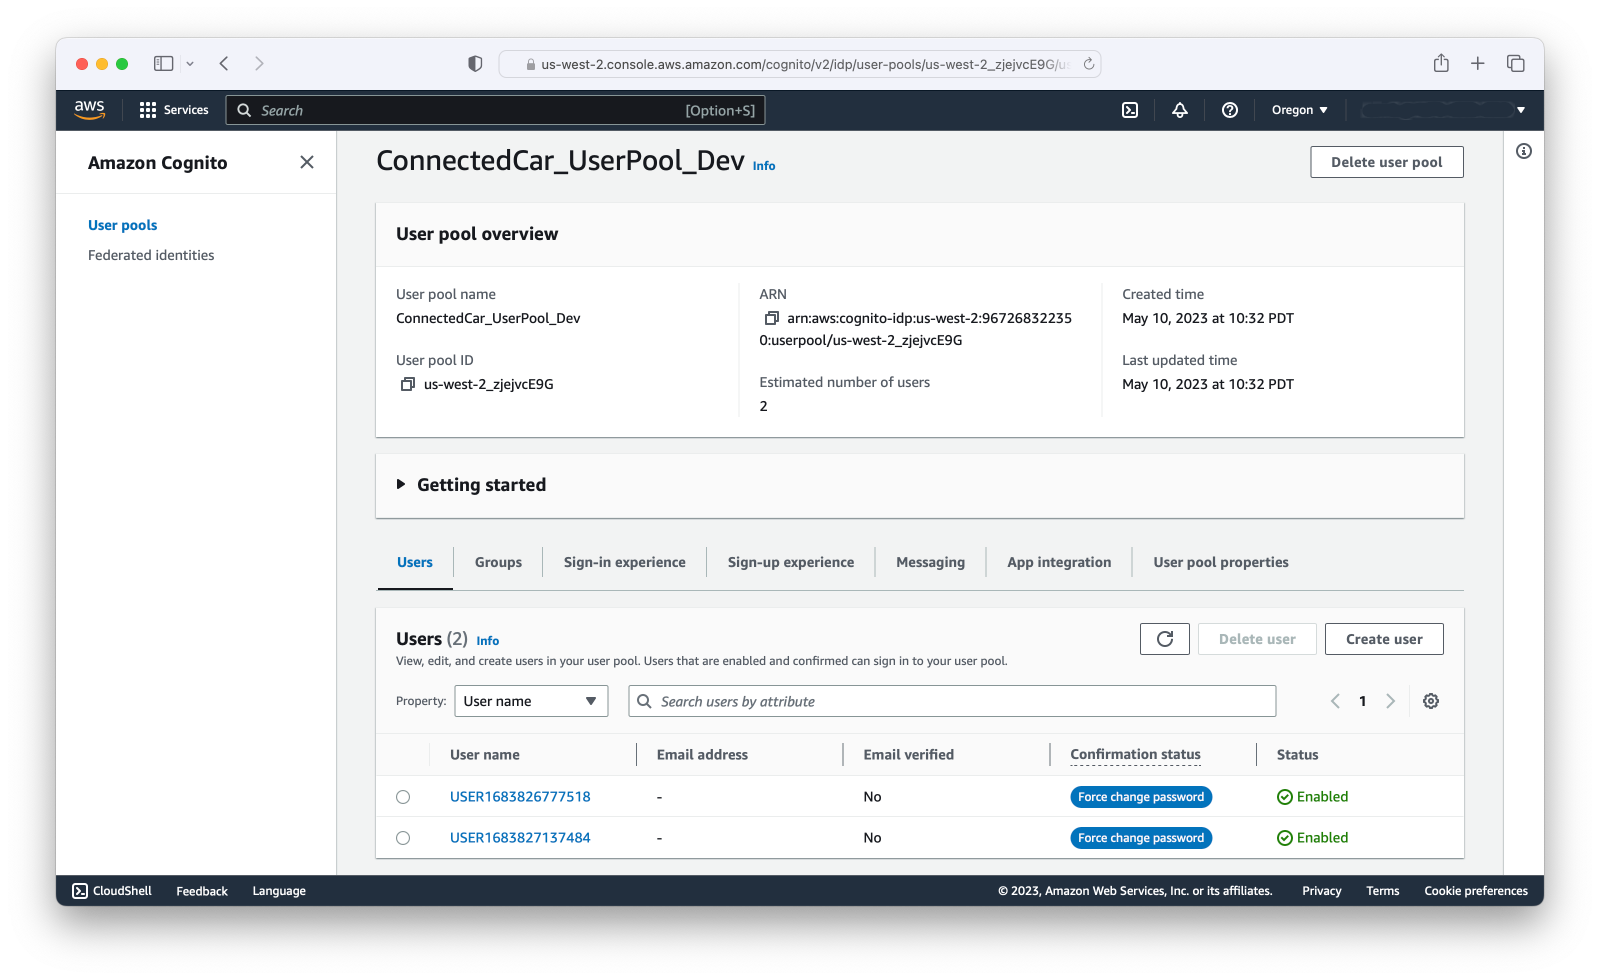Go to previous users page

pyautogui.click(x=1335, y=701)
